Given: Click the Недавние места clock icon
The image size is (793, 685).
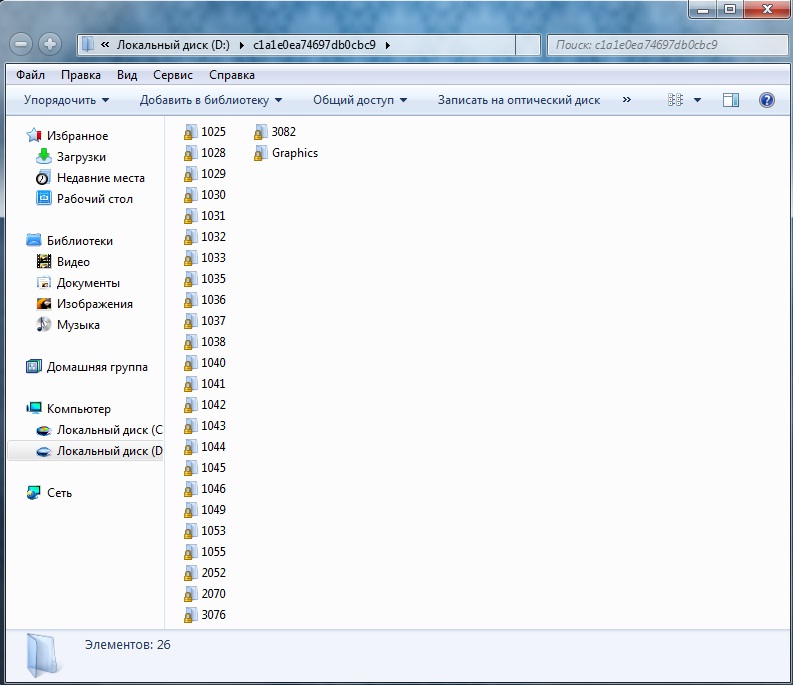Looking at the screenshot, I should click(43, 178).
